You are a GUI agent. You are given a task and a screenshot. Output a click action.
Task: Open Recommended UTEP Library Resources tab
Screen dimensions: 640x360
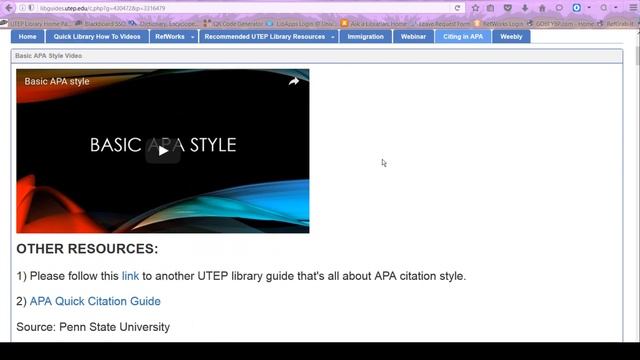[x=264, y=37]
